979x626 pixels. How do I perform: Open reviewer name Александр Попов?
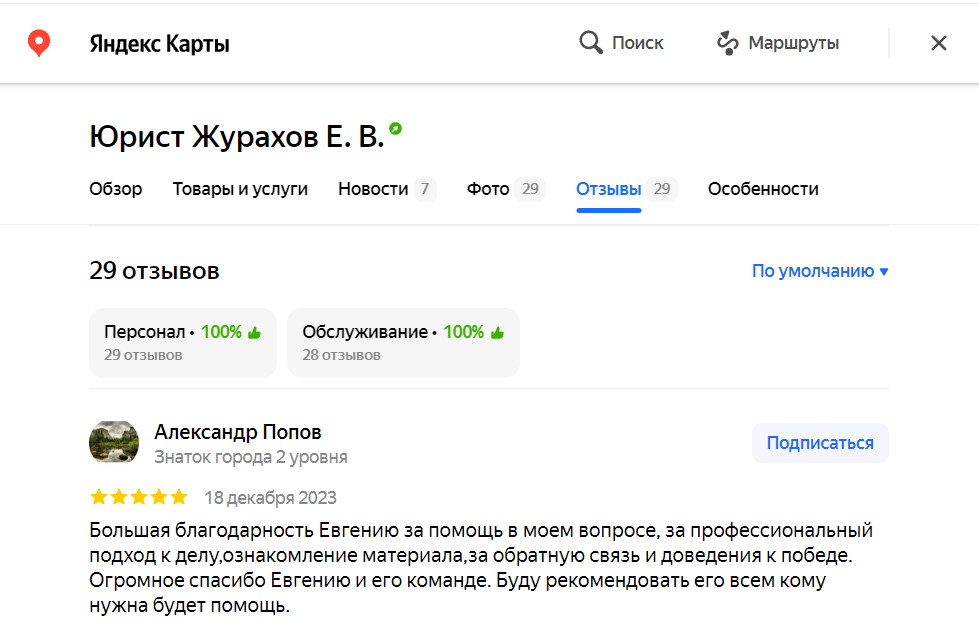238,432
